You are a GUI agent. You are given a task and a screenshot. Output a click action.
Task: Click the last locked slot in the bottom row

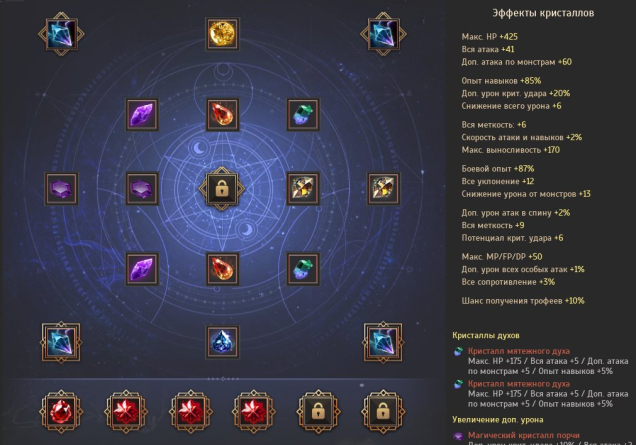point(383,412)
